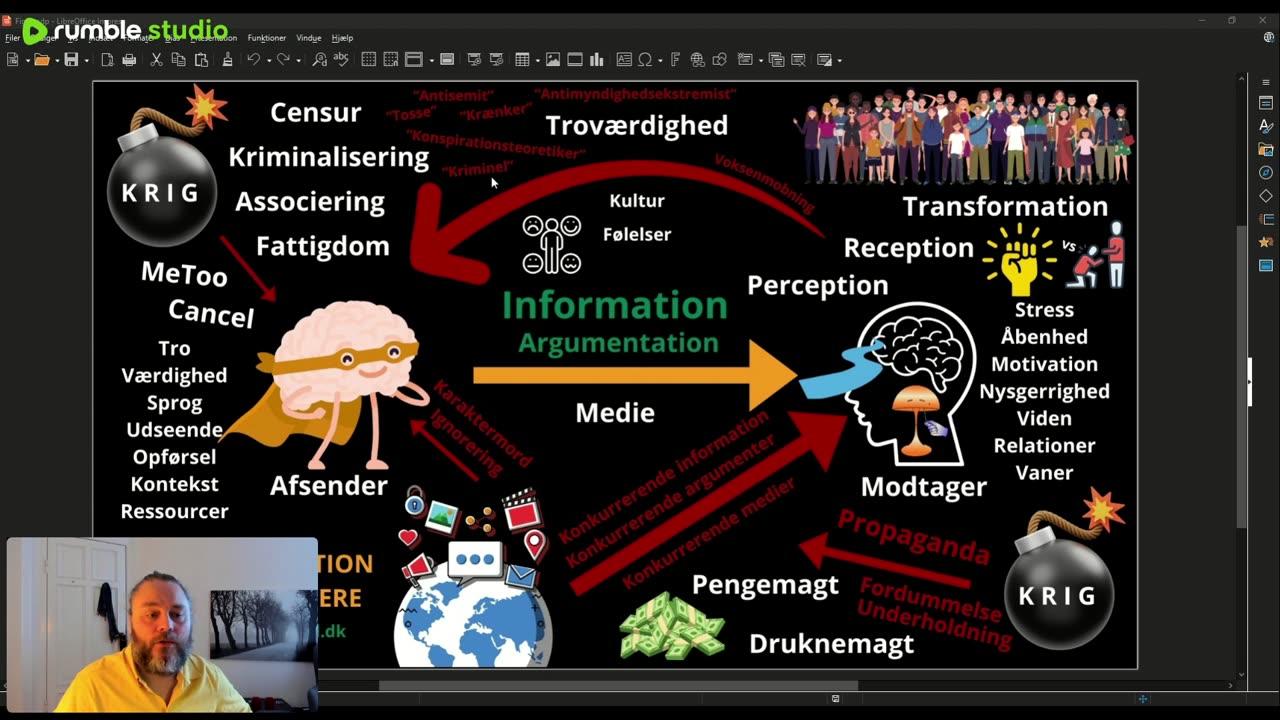The width and height of the screenshot is (1280, 720).
Task: Cut selection with the scissors icon
Action: click(156, 60)
